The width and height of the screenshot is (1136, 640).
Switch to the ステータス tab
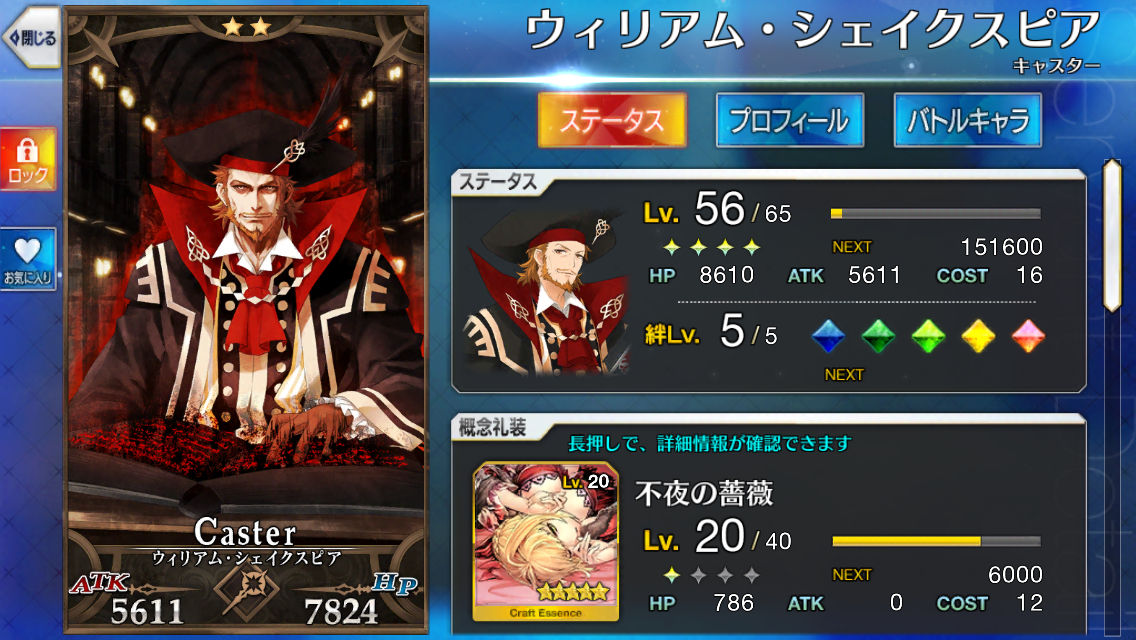point(612,120)
